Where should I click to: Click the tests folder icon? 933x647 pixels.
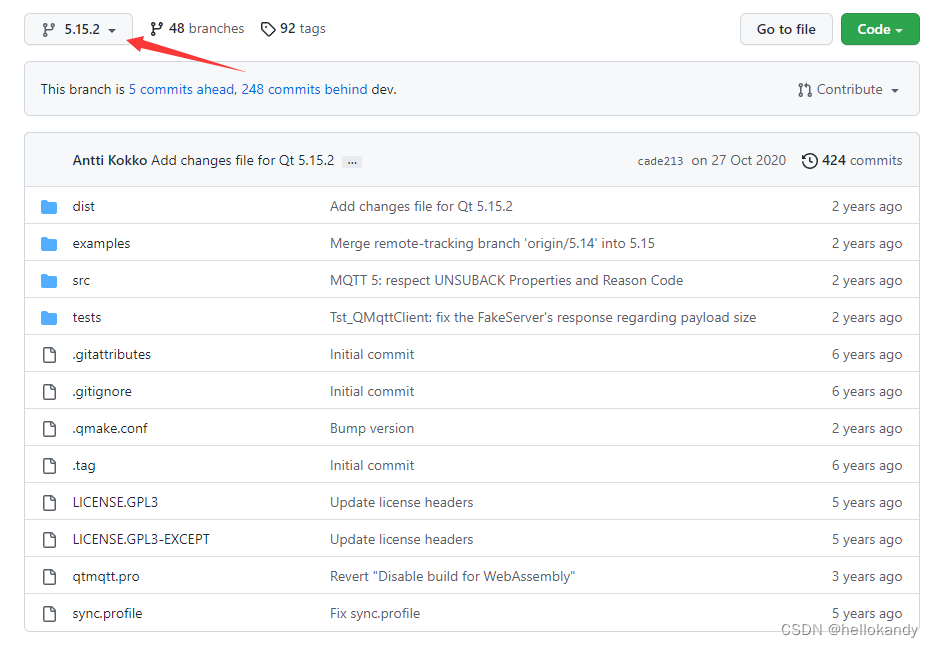[50, 317]
